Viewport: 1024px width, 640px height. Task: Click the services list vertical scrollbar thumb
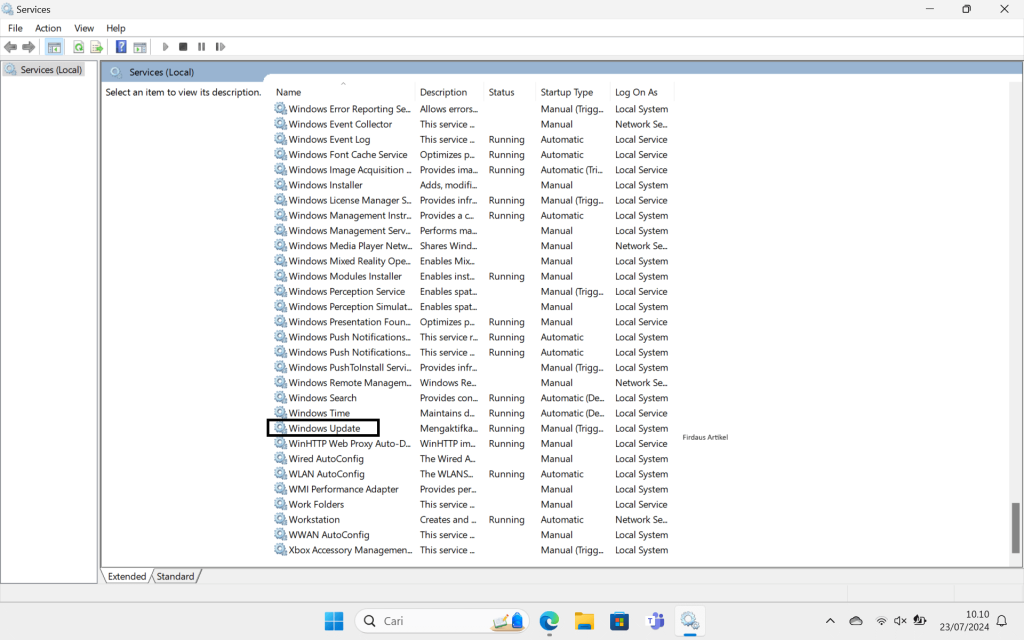coord(1016,527)
